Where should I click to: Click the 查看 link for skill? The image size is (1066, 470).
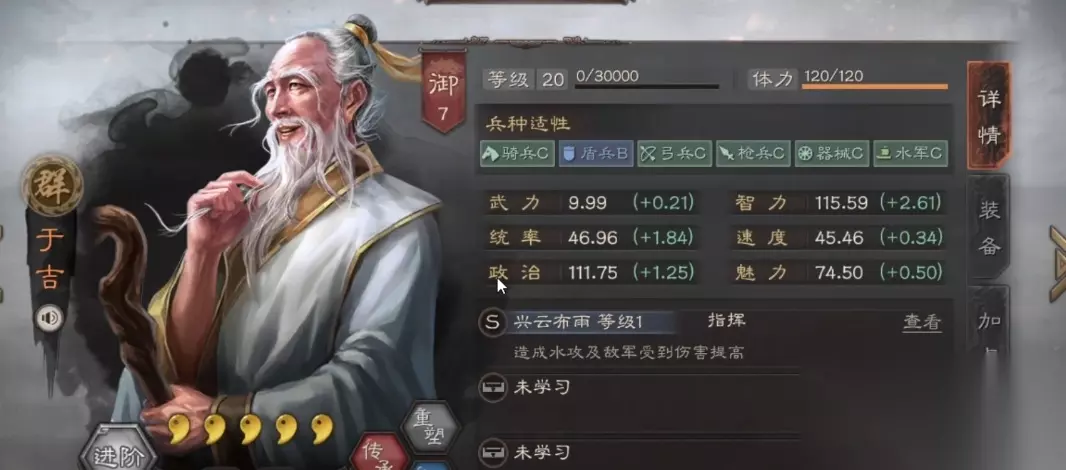point(922,322)
